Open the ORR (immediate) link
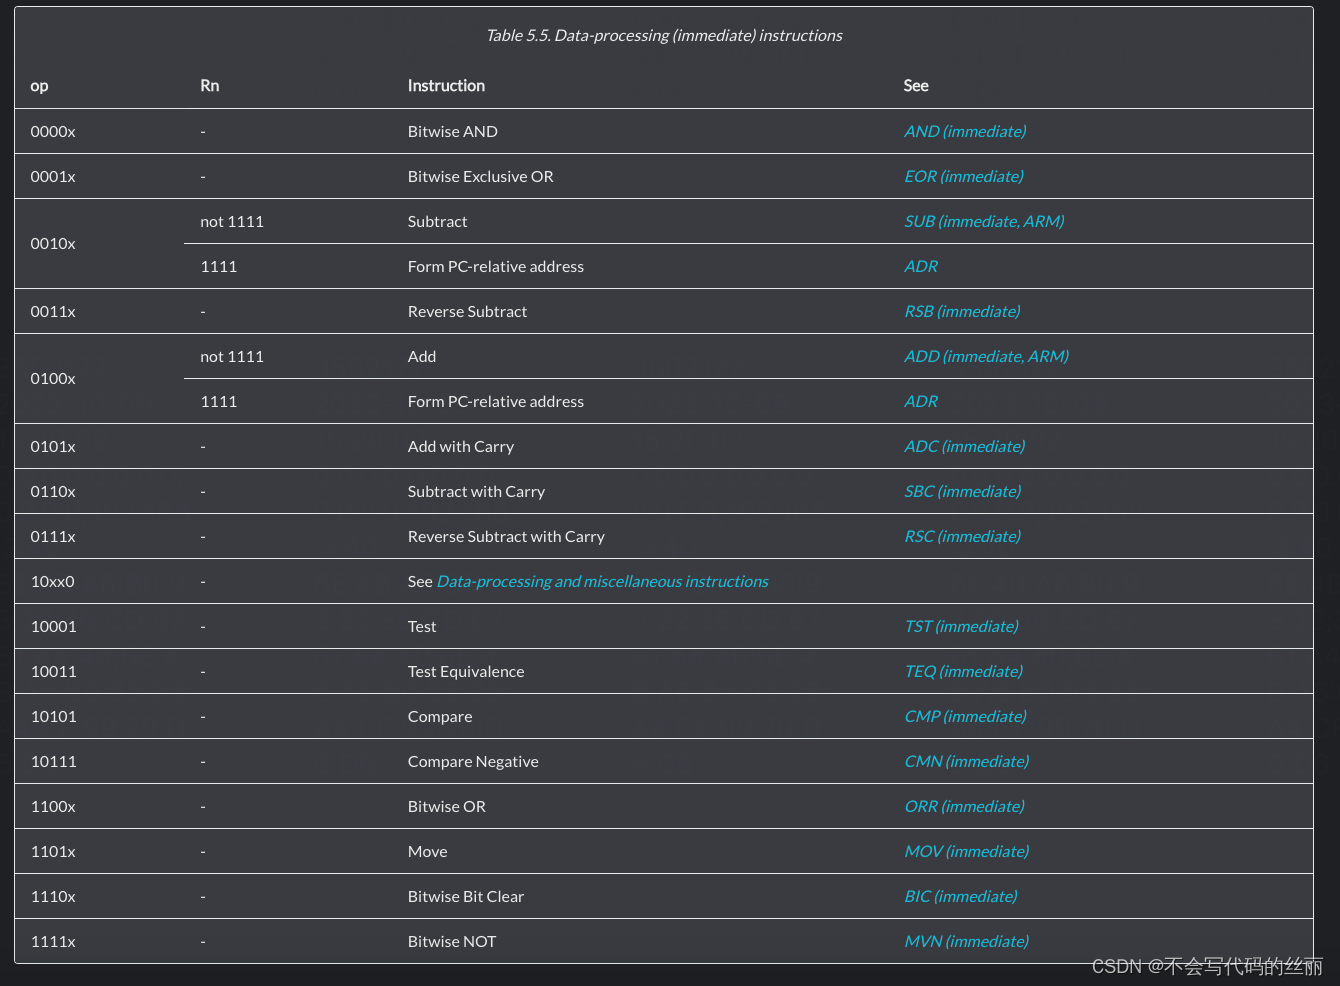The height and width of the screenshot is (986, 1340). point(964,806)
